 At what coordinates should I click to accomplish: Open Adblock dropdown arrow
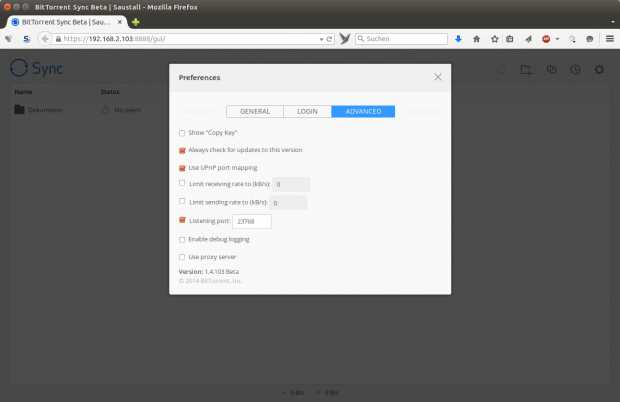(557, 39)
